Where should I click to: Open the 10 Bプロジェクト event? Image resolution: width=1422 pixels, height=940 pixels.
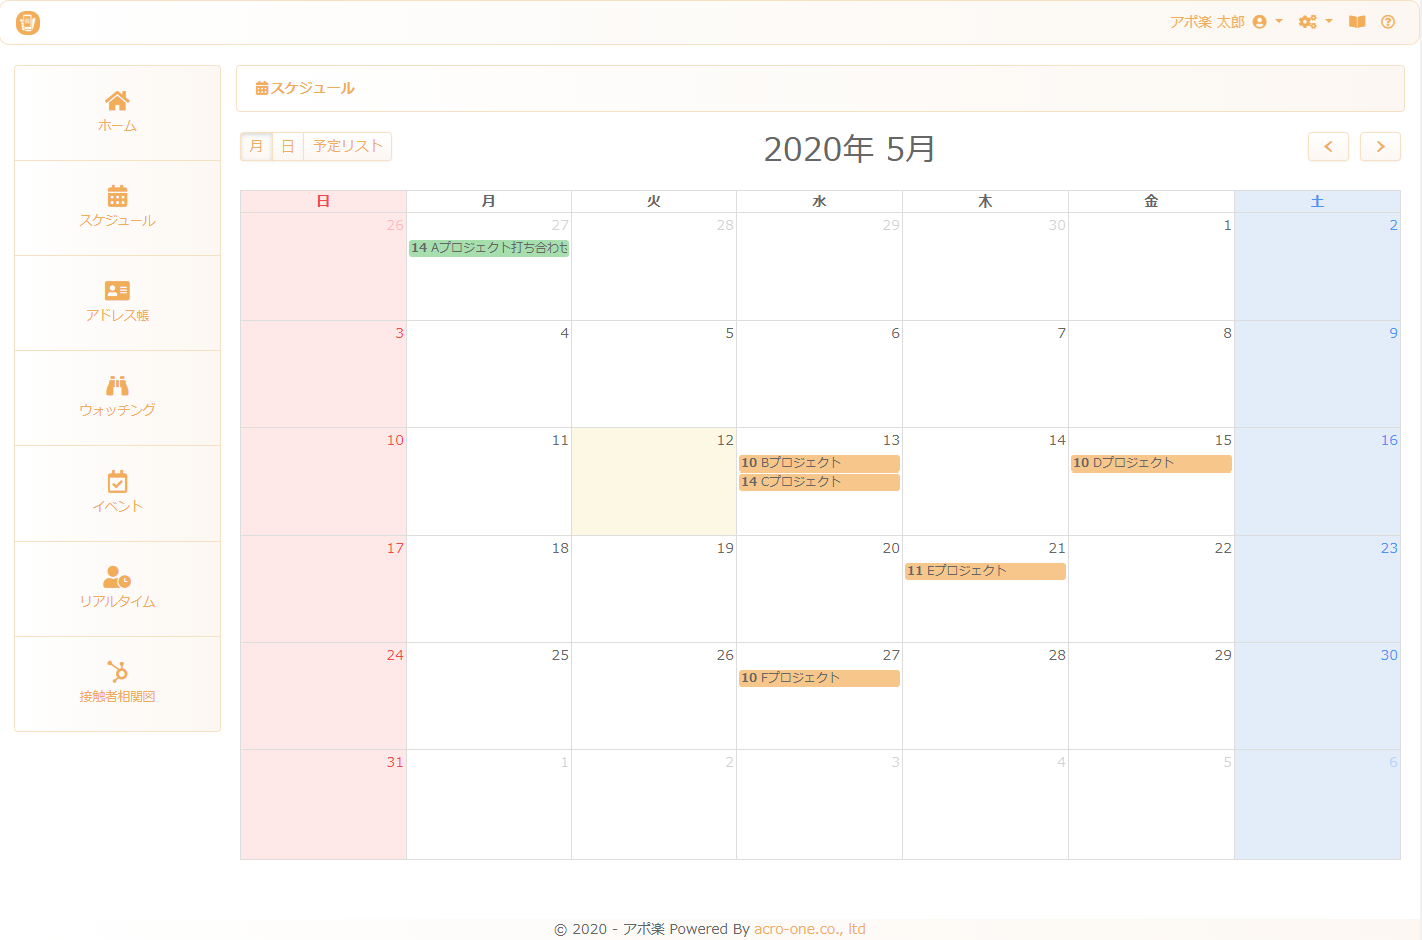coord(819,463)
